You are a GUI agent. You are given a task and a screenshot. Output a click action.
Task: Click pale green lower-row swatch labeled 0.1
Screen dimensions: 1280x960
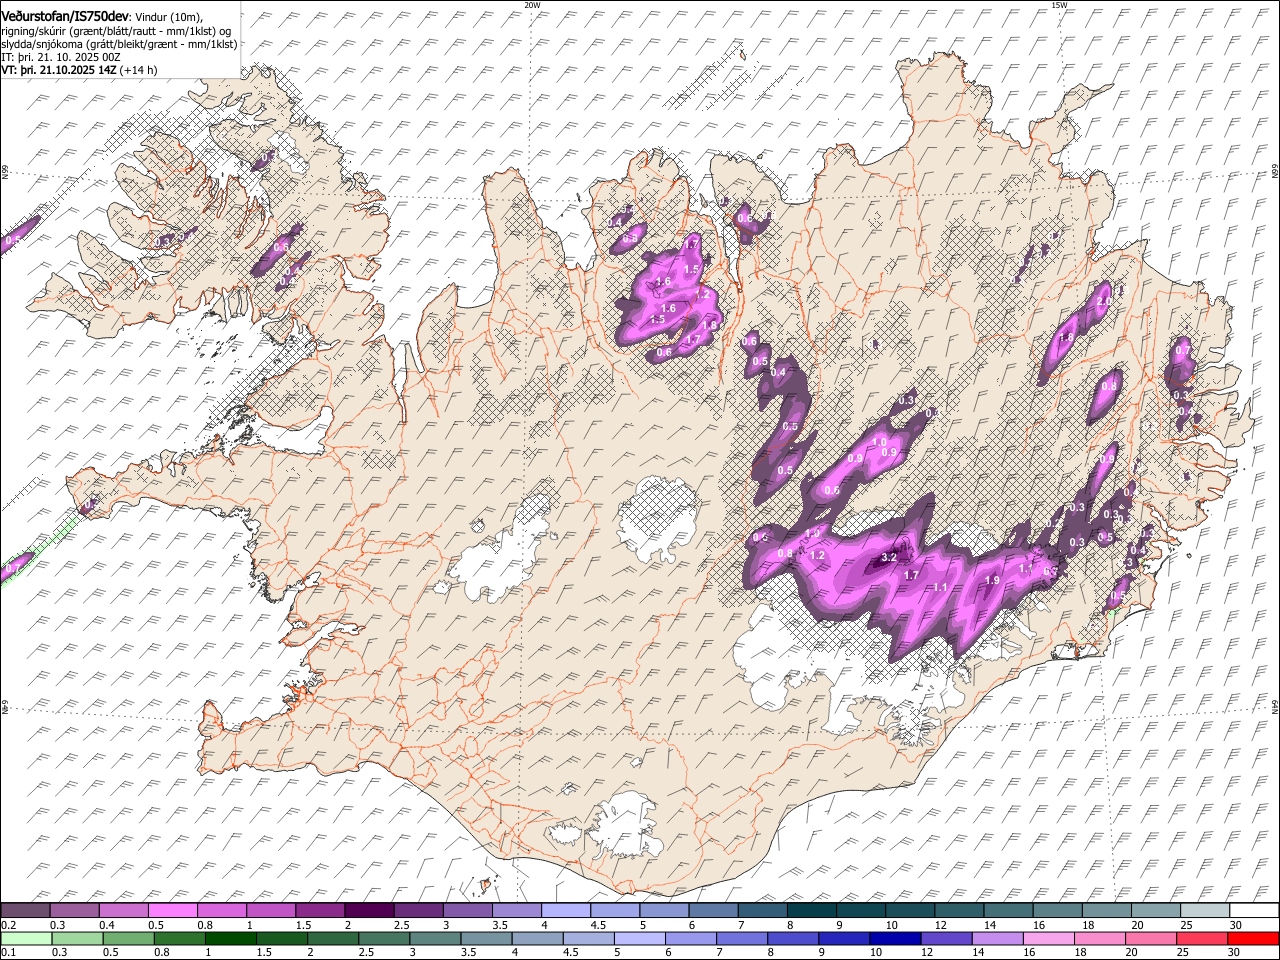click(x=26, y=938)
